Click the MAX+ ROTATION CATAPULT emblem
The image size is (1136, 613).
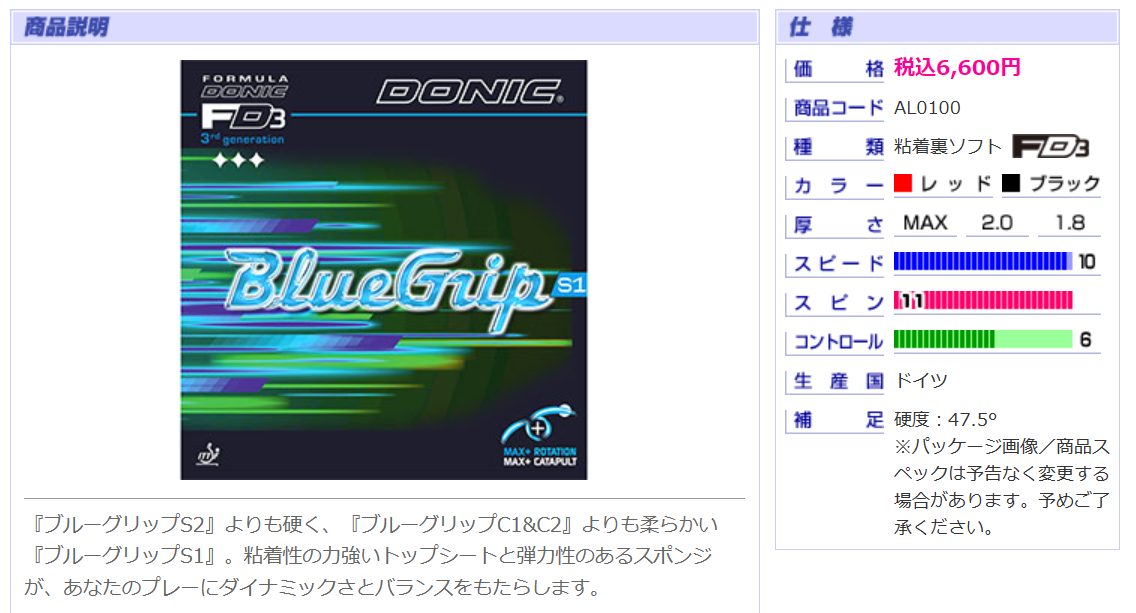540,435
